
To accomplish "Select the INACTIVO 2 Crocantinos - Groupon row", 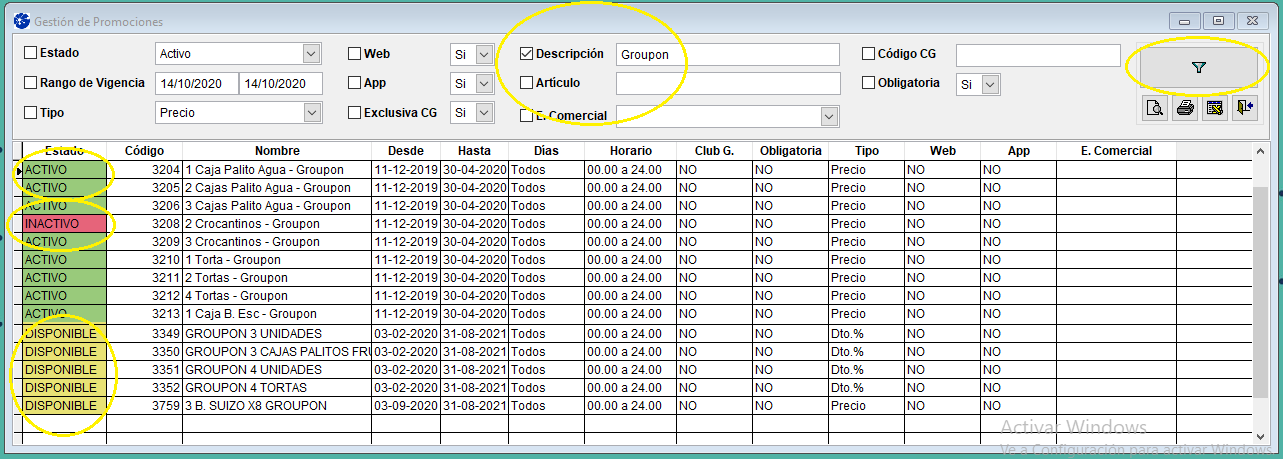I will coord(250,224).
